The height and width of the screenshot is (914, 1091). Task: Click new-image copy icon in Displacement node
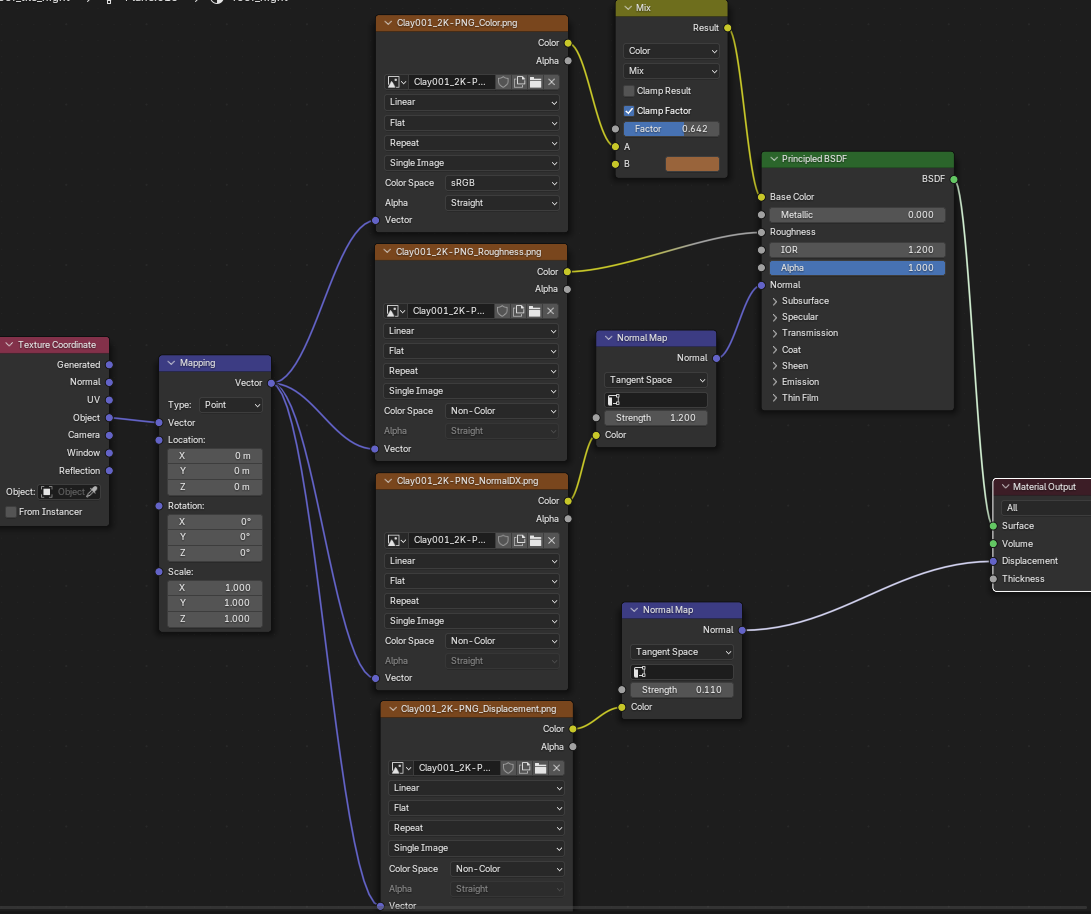(x=525, y=768)
